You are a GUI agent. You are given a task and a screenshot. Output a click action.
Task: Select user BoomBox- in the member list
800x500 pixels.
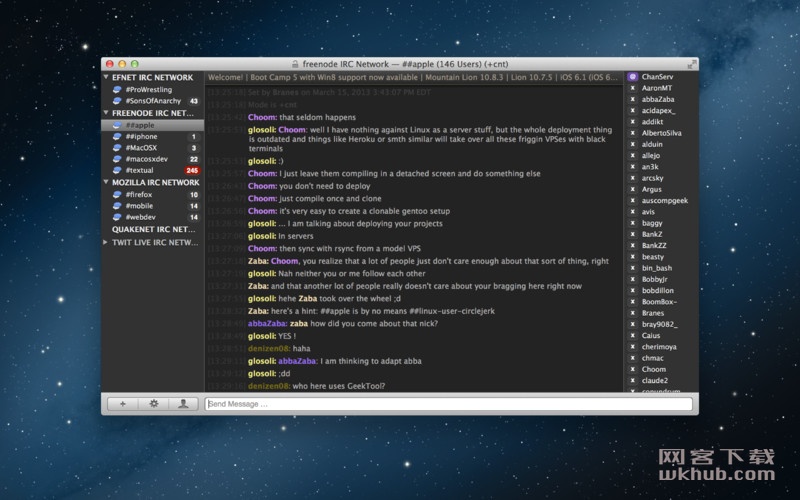pyautogui.click(x=660, y=302)
